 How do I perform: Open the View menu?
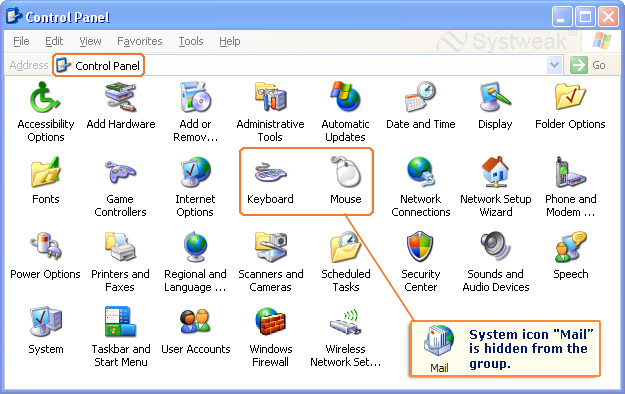(x=90, y=41)
